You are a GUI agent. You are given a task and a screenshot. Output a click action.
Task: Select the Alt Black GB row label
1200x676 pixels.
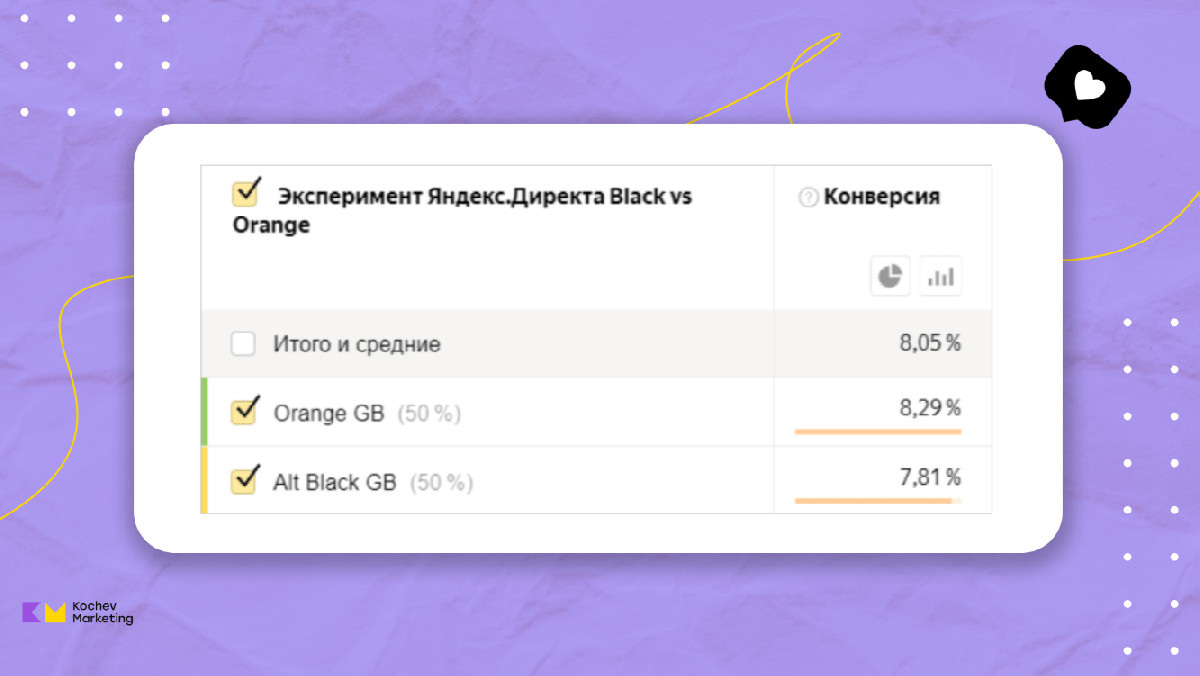pyautogui.click(x=334, y=482)
